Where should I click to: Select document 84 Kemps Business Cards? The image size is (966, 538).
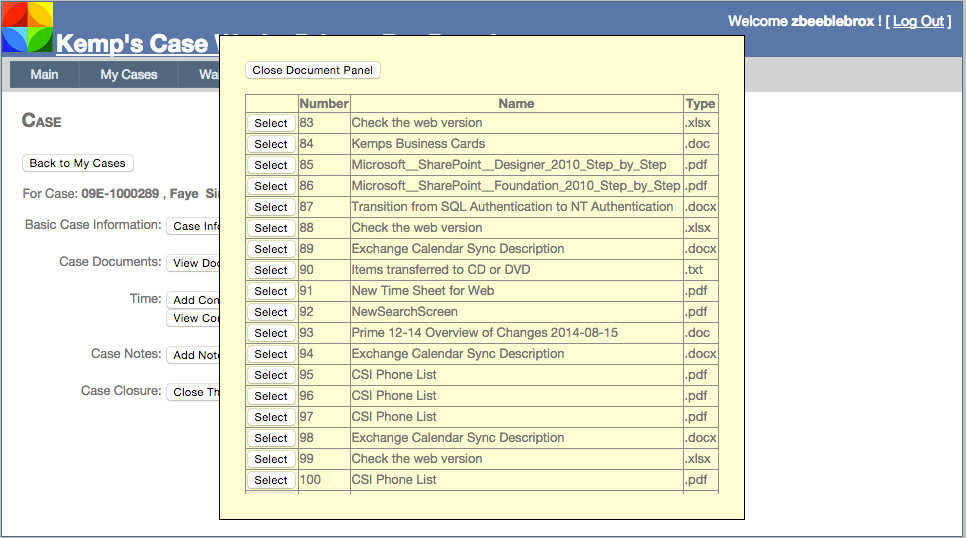[x=270, y=144]
